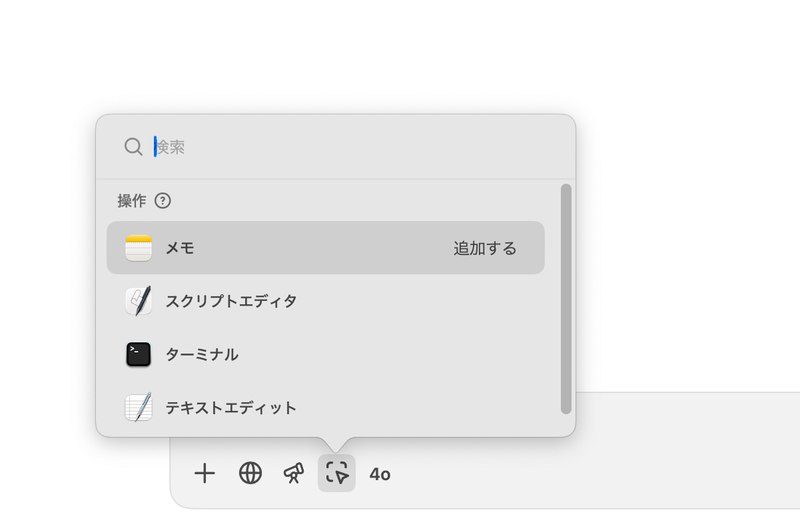Open the plus attachment menu

tap(204, 473)
